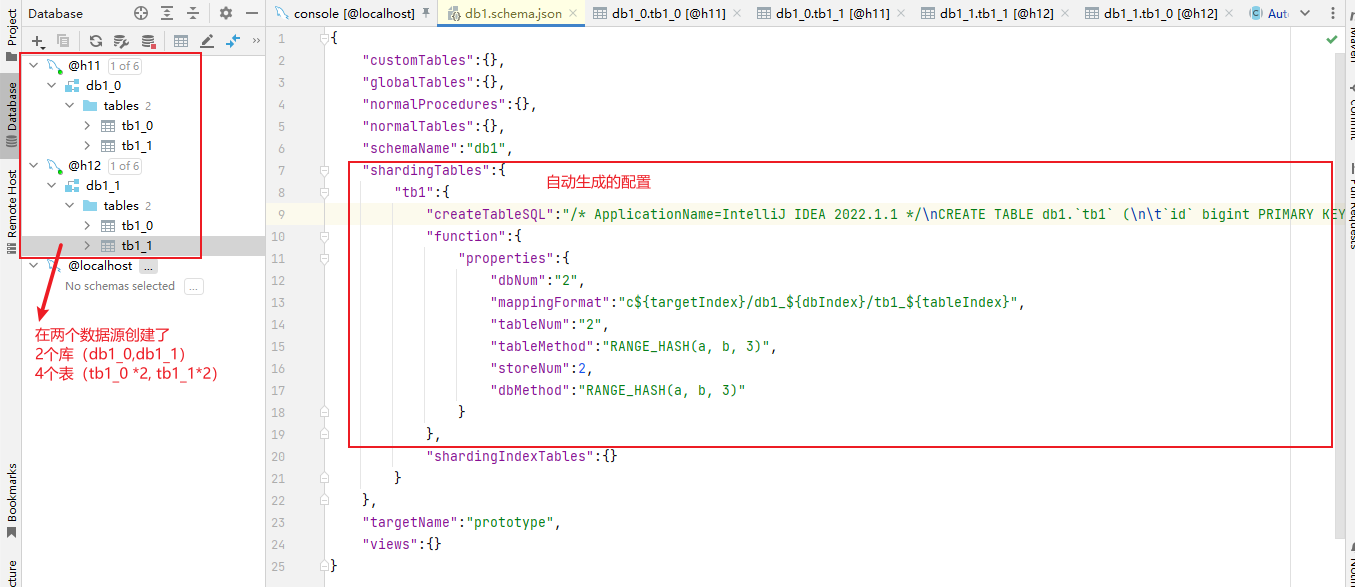1355x587 pixels.
Task: Open Data Source Properties wrench icon
Action: click(121, 41)
